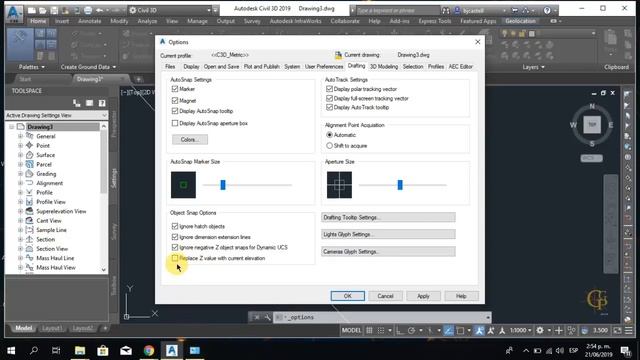Open the Mail app from taskbar

tap(126, 350)
